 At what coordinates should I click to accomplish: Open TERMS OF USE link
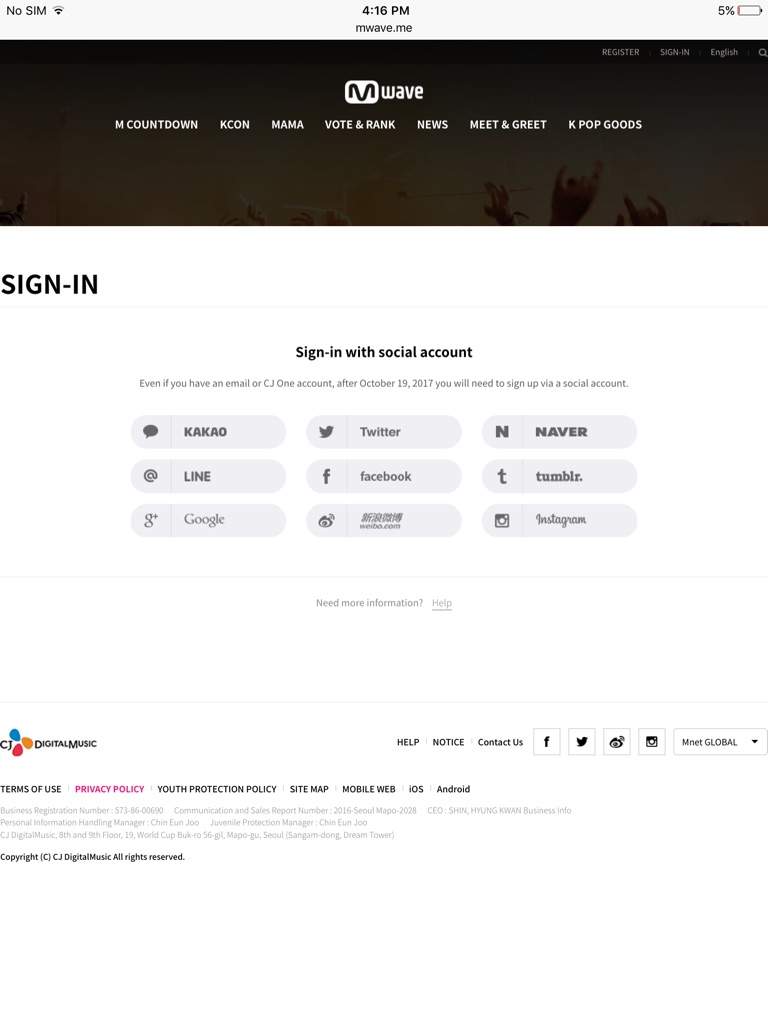(x=31, y=789)
